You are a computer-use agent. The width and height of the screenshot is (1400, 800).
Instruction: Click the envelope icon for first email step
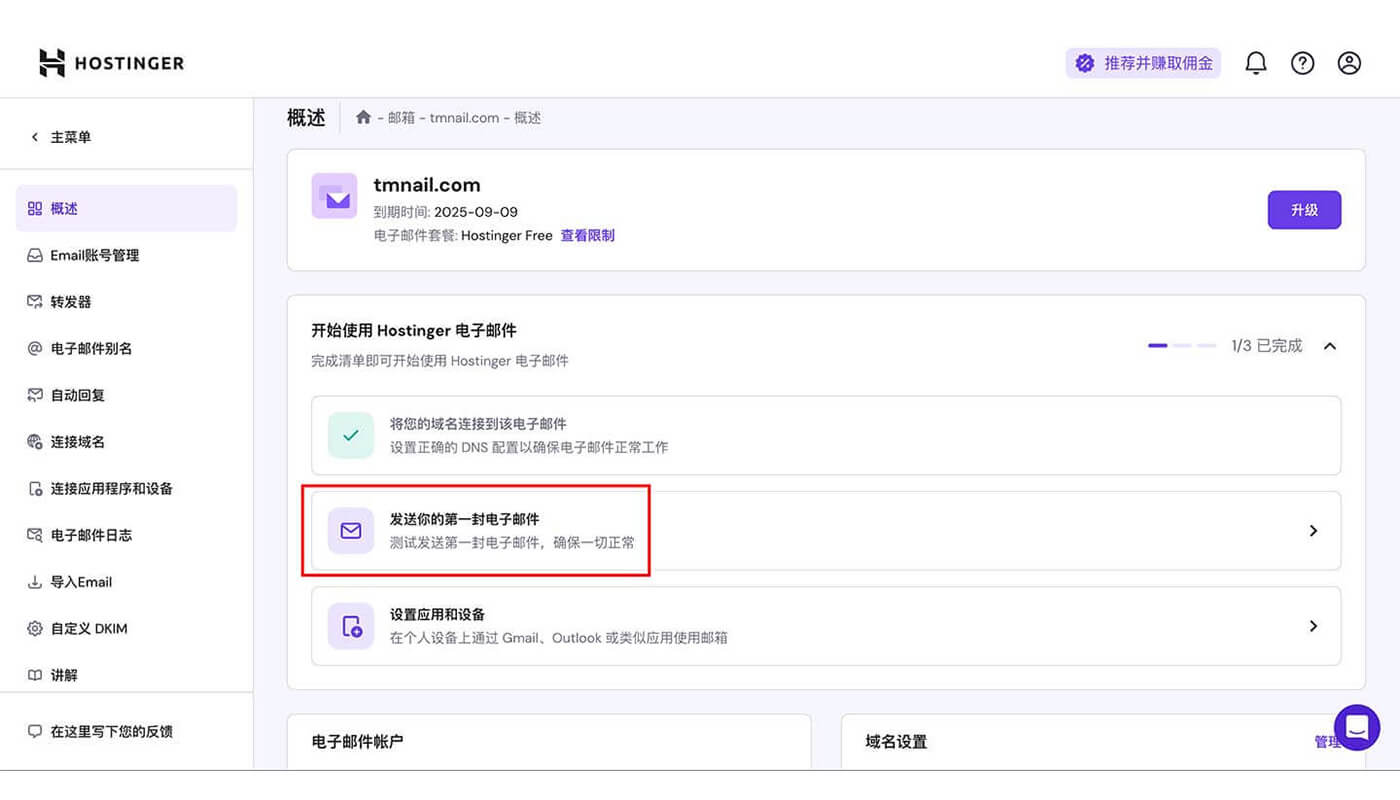pos(351,531)
